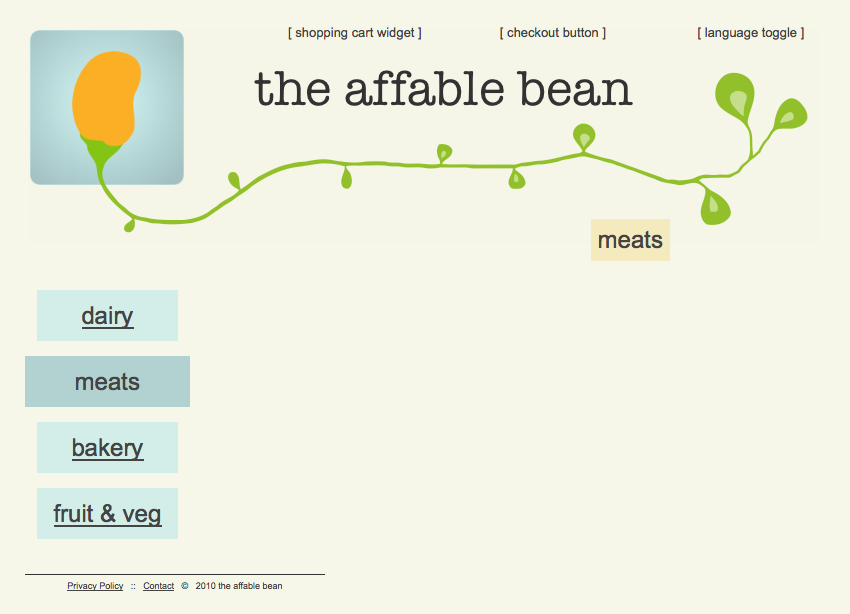Image resolution: width=850 pixels, height=614 pixels.
Task: Open the dairy category
Action: (107, 316)
